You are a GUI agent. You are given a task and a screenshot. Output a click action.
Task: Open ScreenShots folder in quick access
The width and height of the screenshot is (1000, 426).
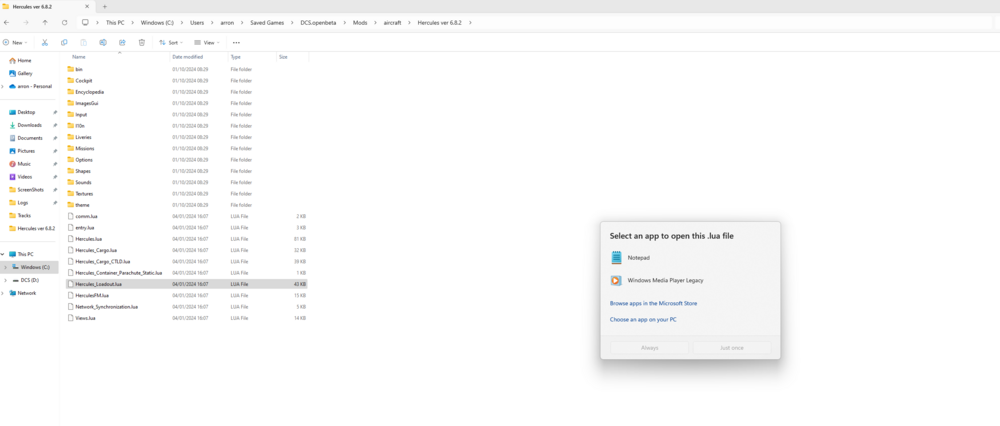coord(30,190)
